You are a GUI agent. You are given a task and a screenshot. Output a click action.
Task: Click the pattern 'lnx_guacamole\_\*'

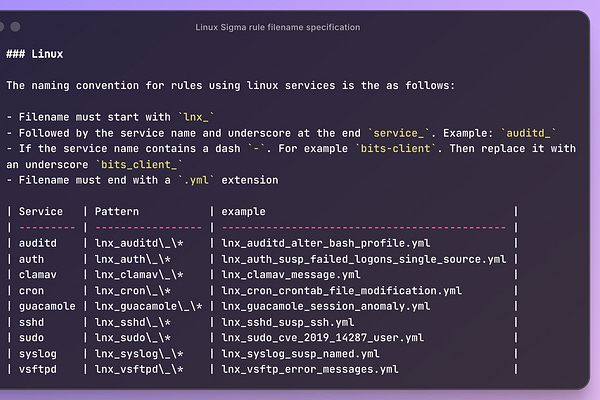click(148, 307)
